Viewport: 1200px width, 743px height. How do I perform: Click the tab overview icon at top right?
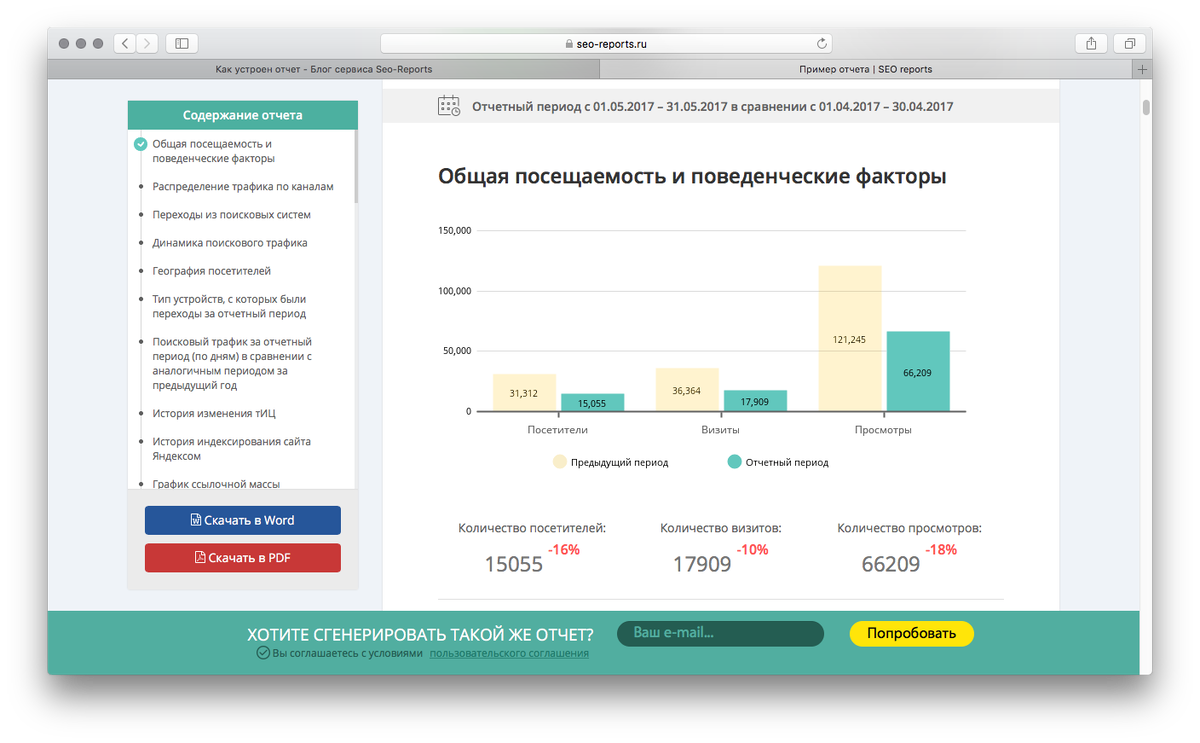[x=1129, y=43]
